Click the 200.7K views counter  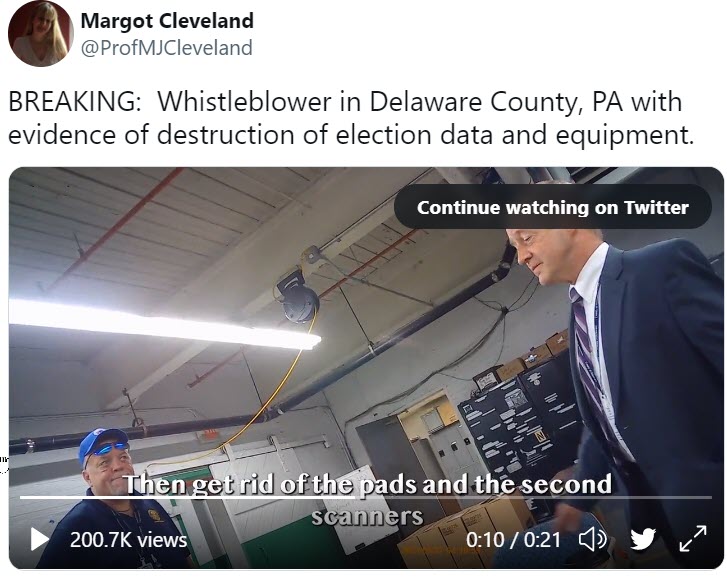point(128,540)
